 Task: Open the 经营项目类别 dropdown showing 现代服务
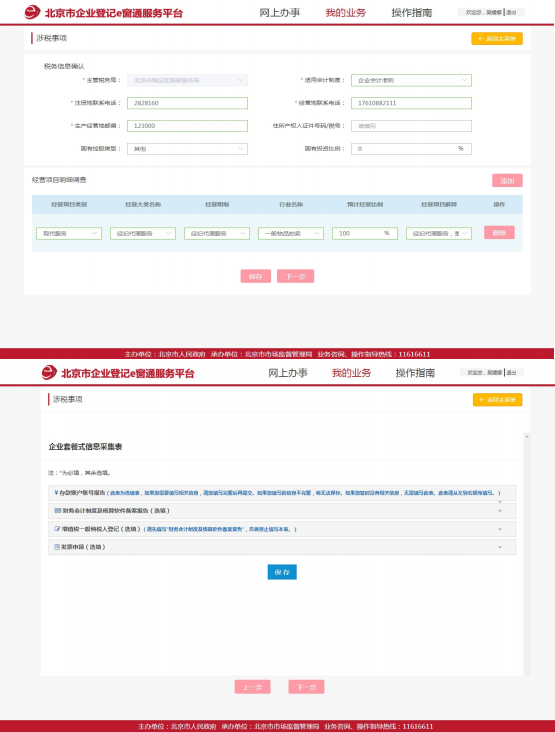[x=69, y=233]
